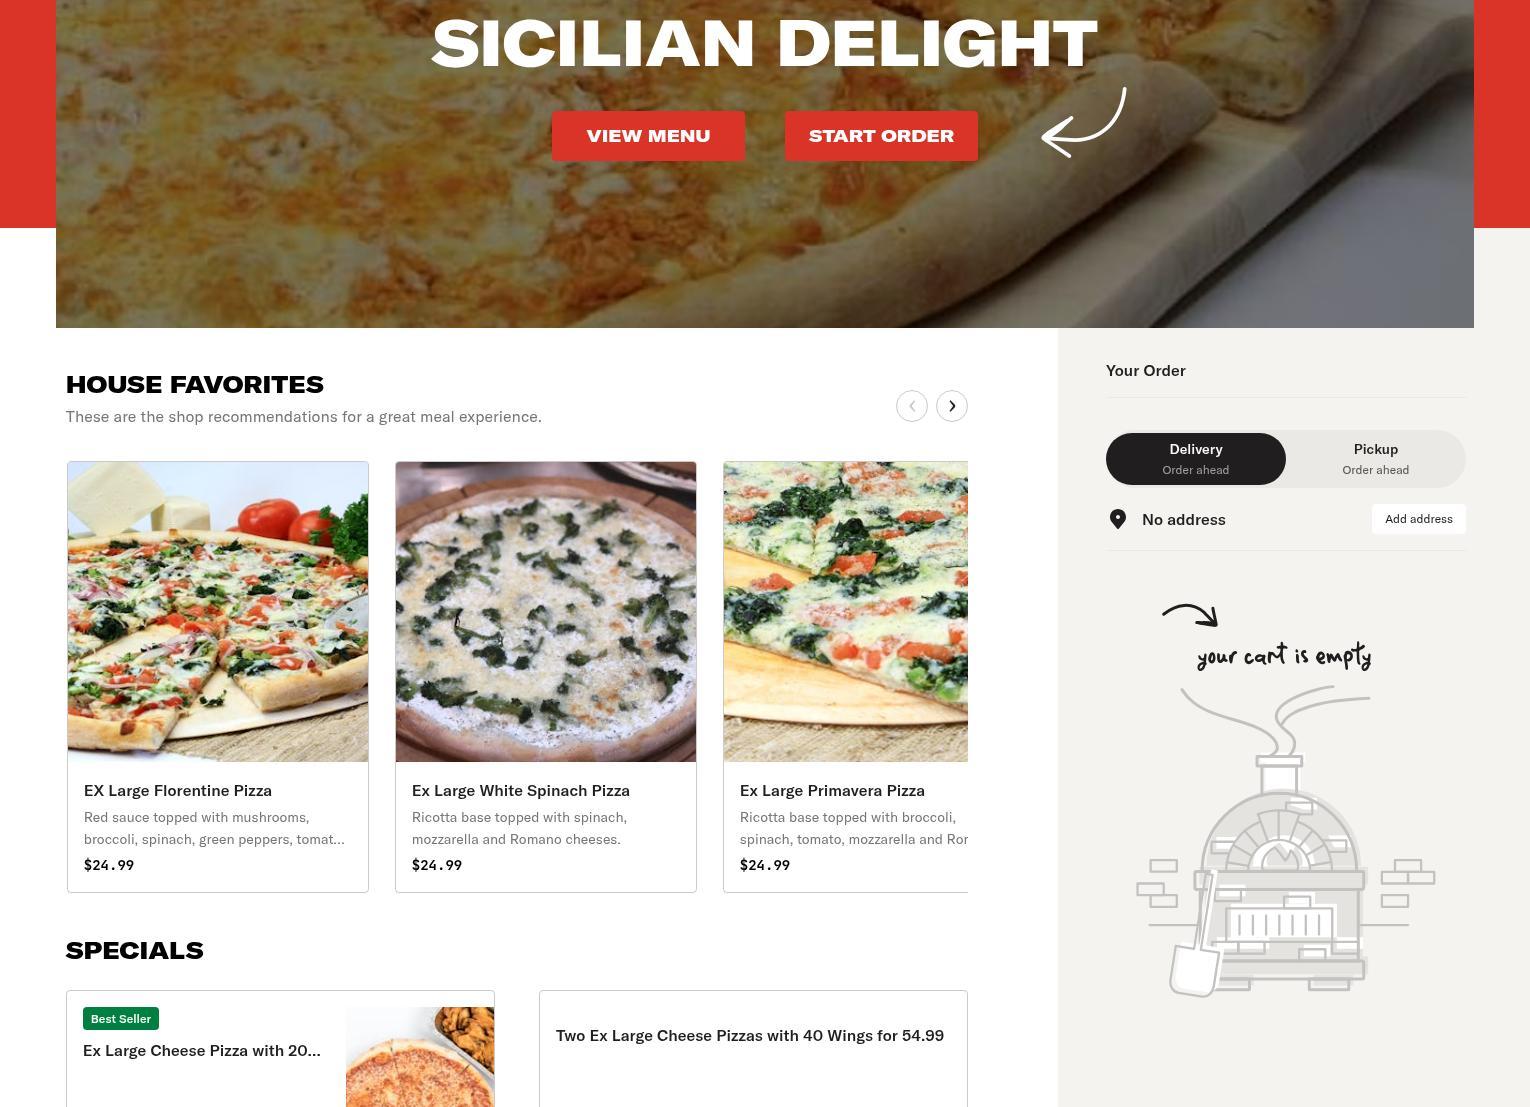Click the Start Order button
Image resolution: width=1530 pixels, height=1107 pixels.
pyautogui.click(x=881, y=136)
